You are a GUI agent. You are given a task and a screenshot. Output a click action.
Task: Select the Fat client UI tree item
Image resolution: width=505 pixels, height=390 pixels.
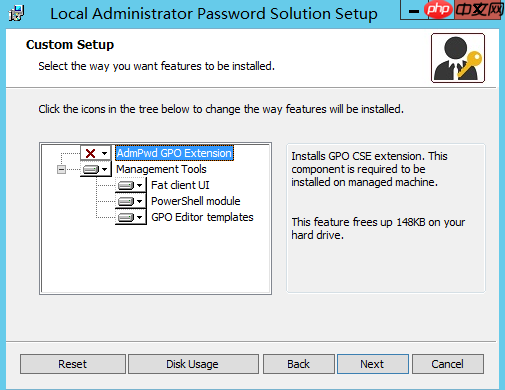click(180, 185)
